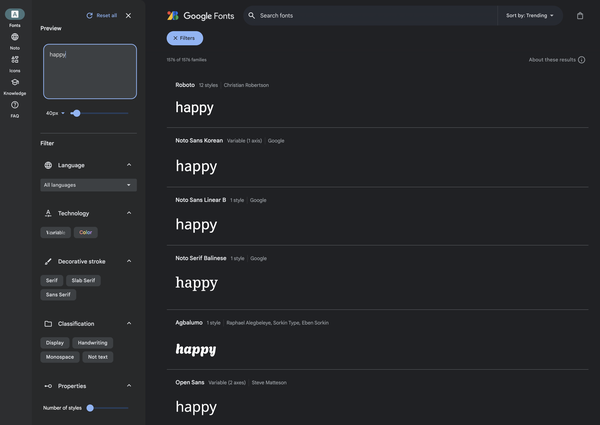600x425 pixels.
Task: Toggle the Color technology chip
Action: (86, 232)
